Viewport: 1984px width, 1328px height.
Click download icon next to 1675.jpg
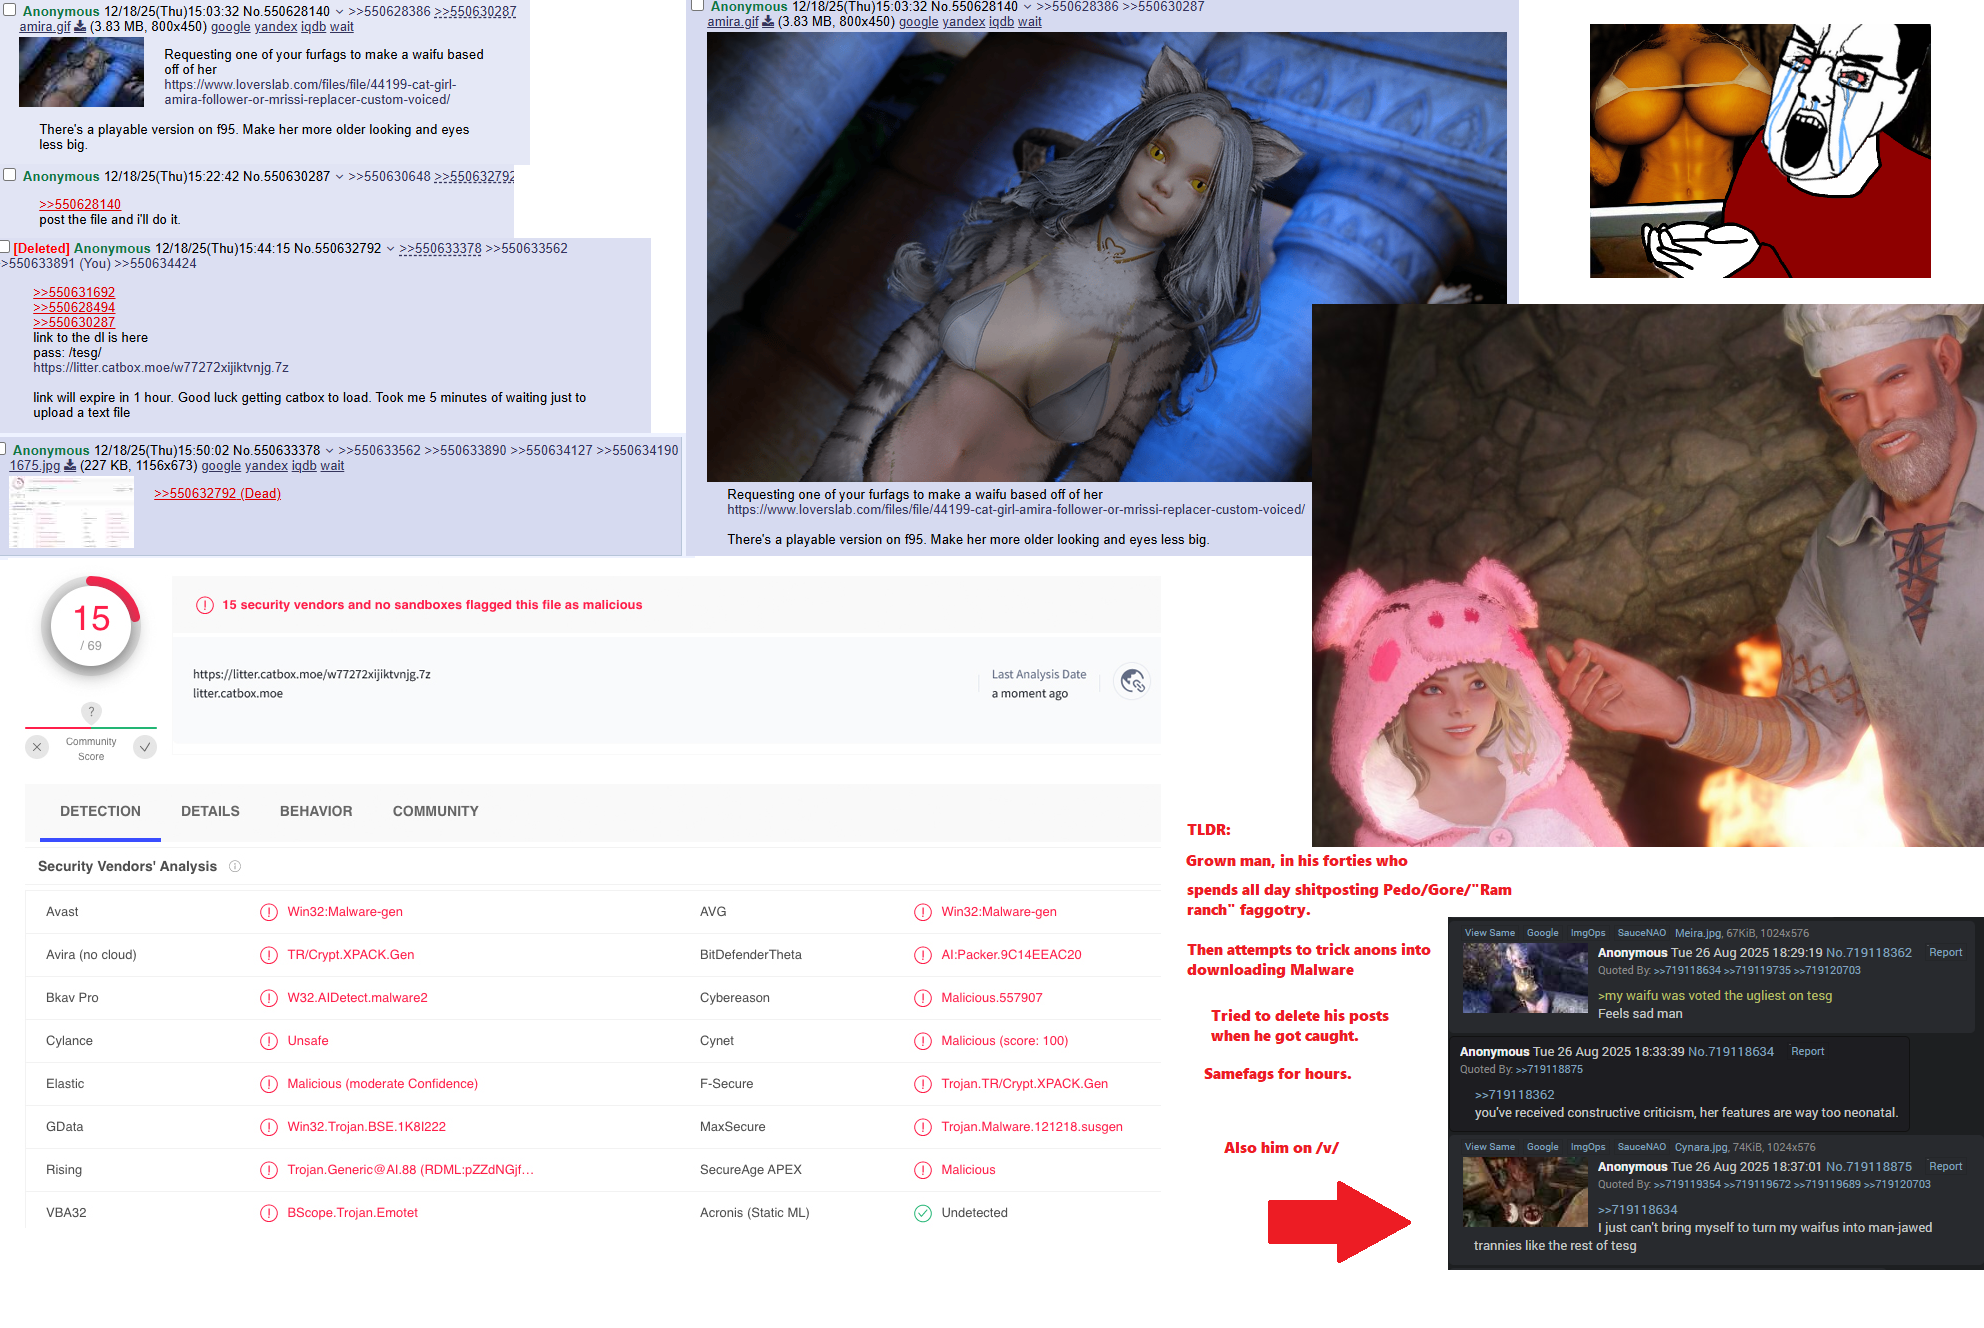70,466
